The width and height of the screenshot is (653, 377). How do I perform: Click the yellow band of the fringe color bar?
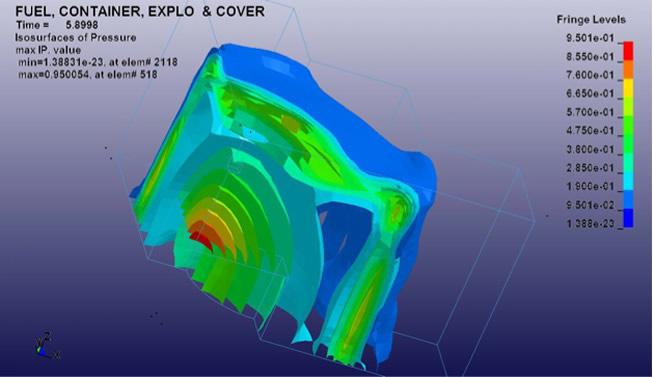tap(628, 88)
